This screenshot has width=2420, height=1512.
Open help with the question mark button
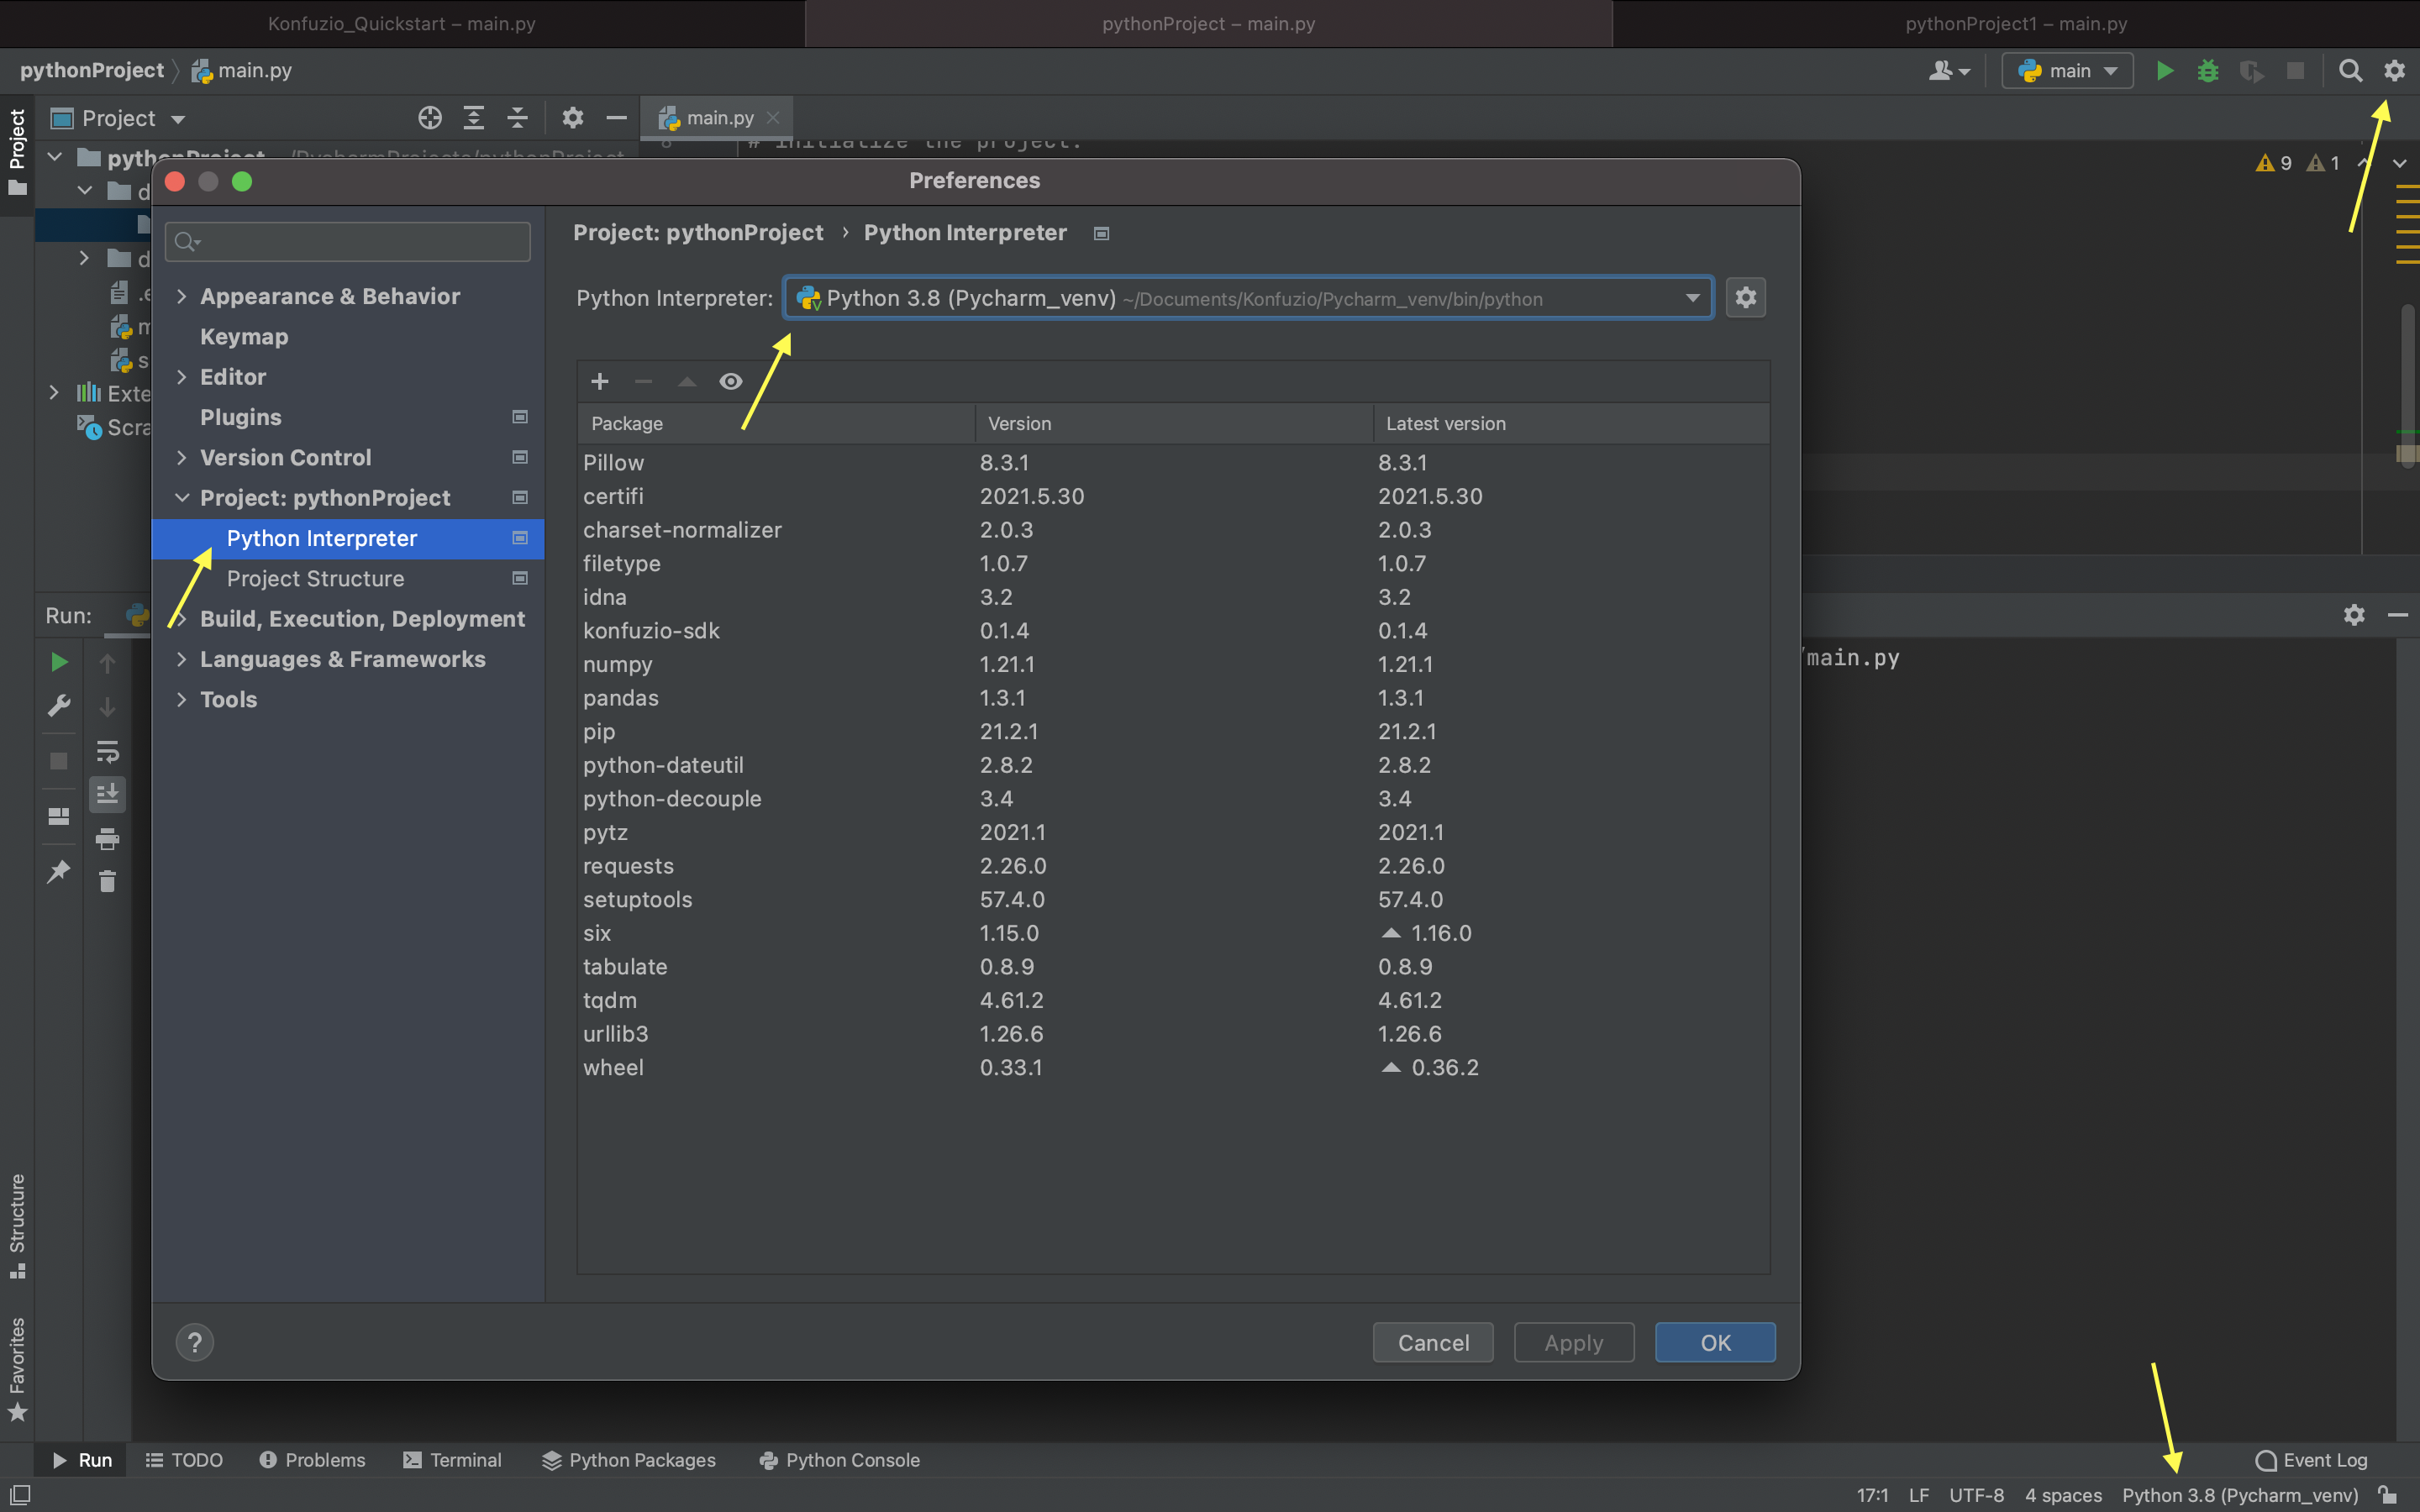pos(194,1342)
